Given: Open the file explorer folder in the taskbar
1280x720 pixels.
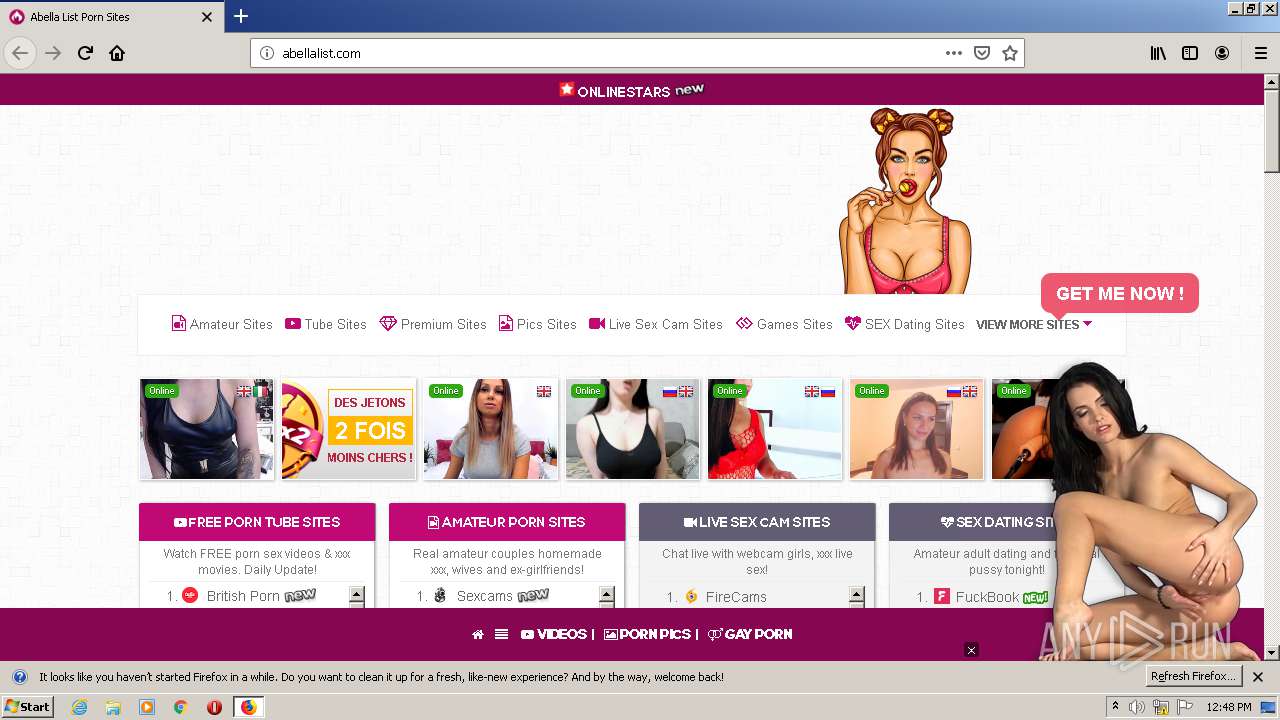Looking at the screenshot, I should (113, 707).
